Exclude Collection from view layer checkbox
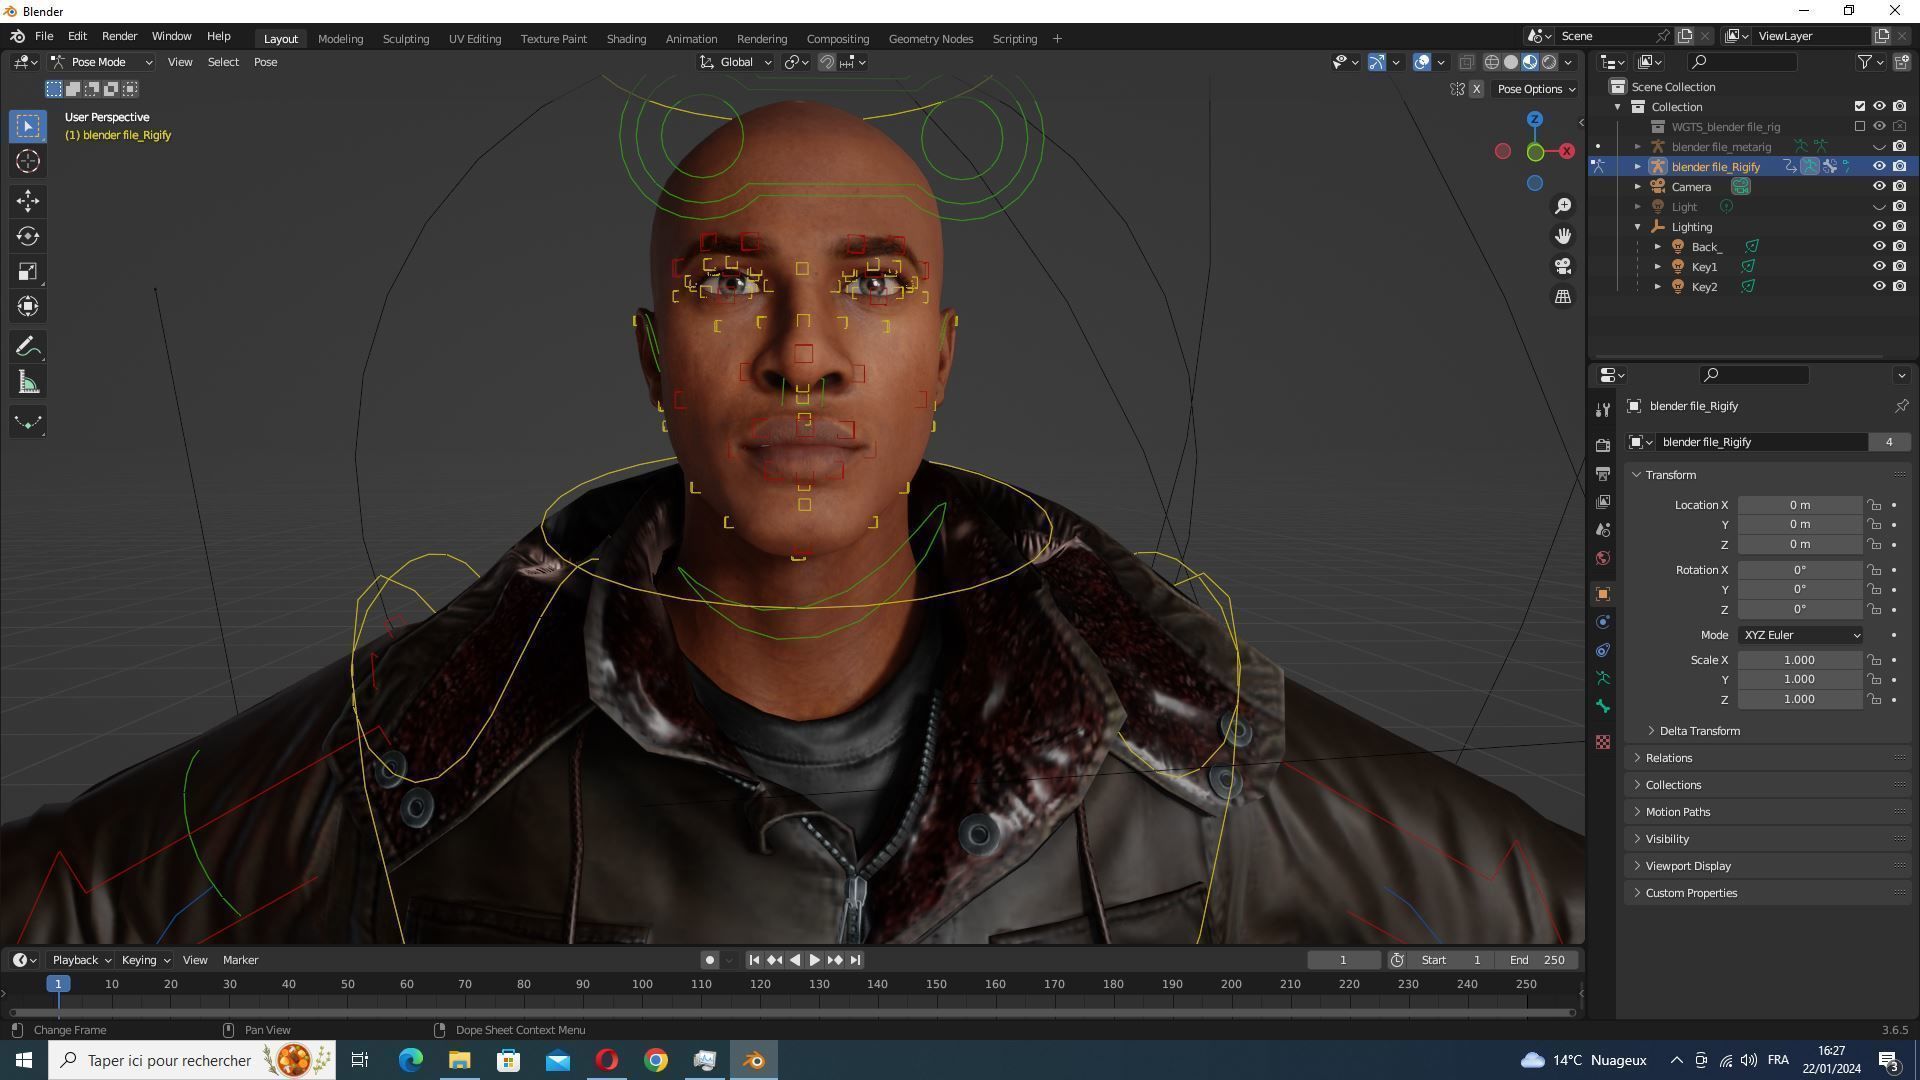The height and width of the screenshot is (1080, 1920). pos(1859,106)
